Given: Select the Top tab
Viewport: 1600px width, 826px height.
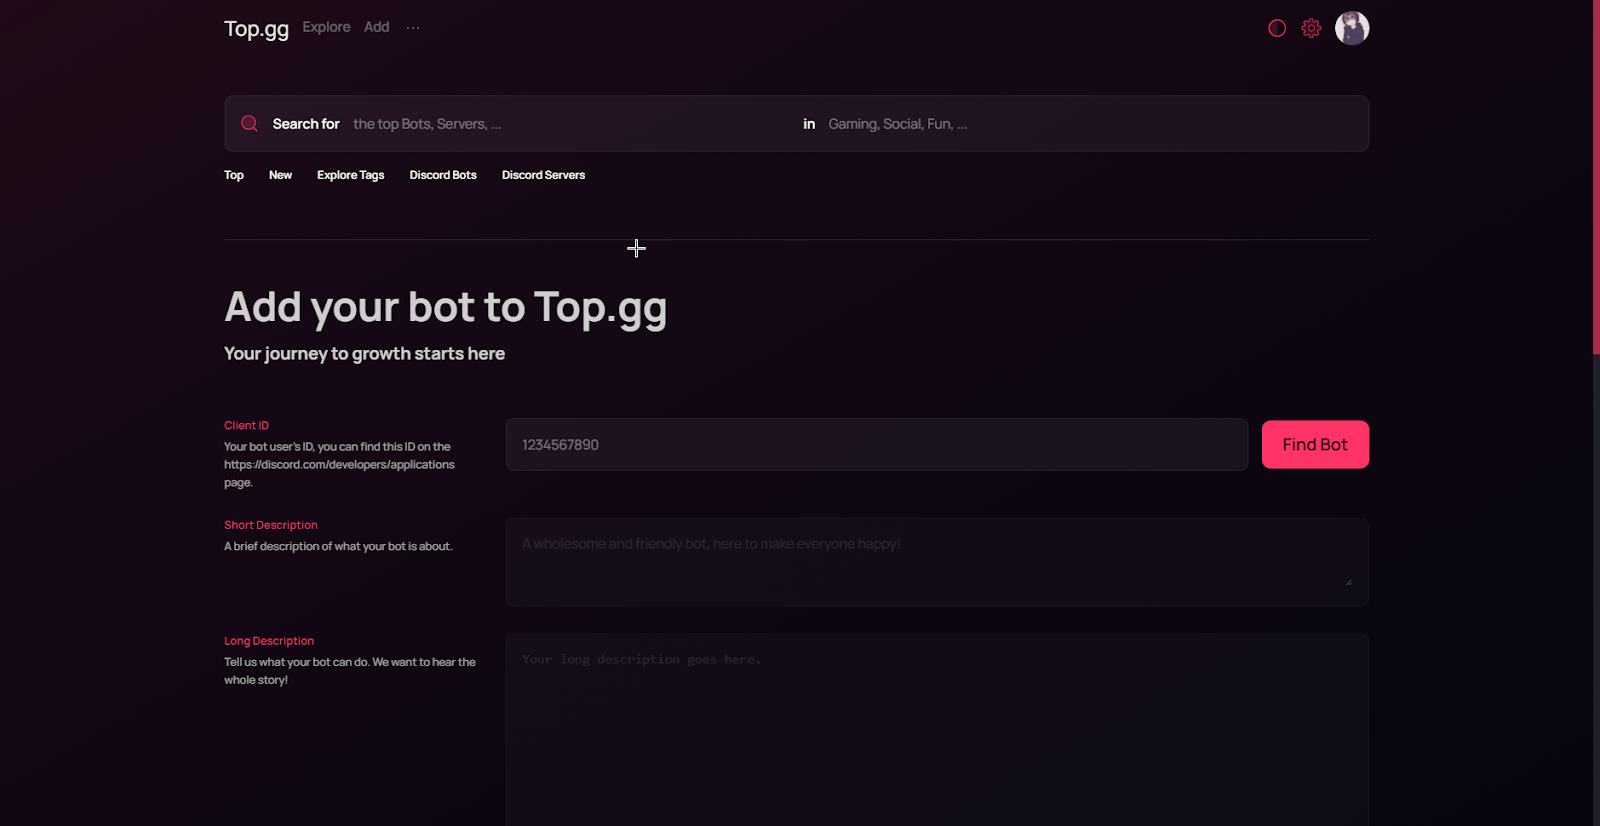Looking at the screenshot, I should tap(234, 175).
